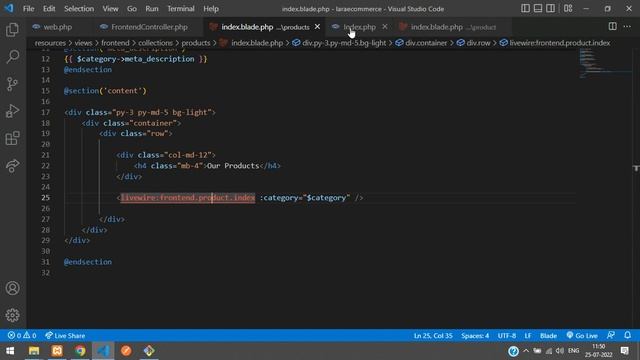This screenshot has width=640, height=360.
Task: Toggle panel layout icon in title bar
Action: click(538, 8)
